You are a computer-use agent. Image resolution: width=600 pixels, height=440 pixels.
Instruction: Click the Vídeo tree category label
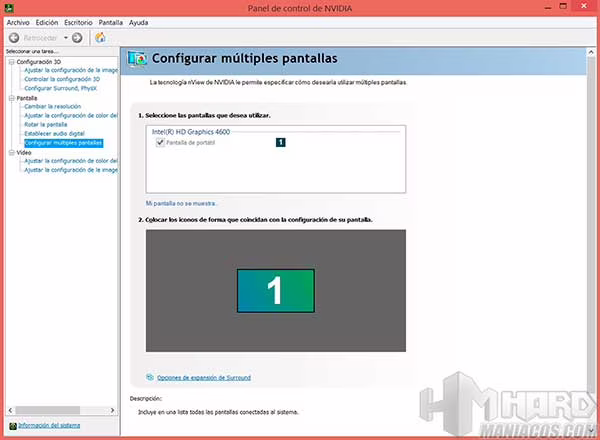pyautogui.click(x=24, y=152)
